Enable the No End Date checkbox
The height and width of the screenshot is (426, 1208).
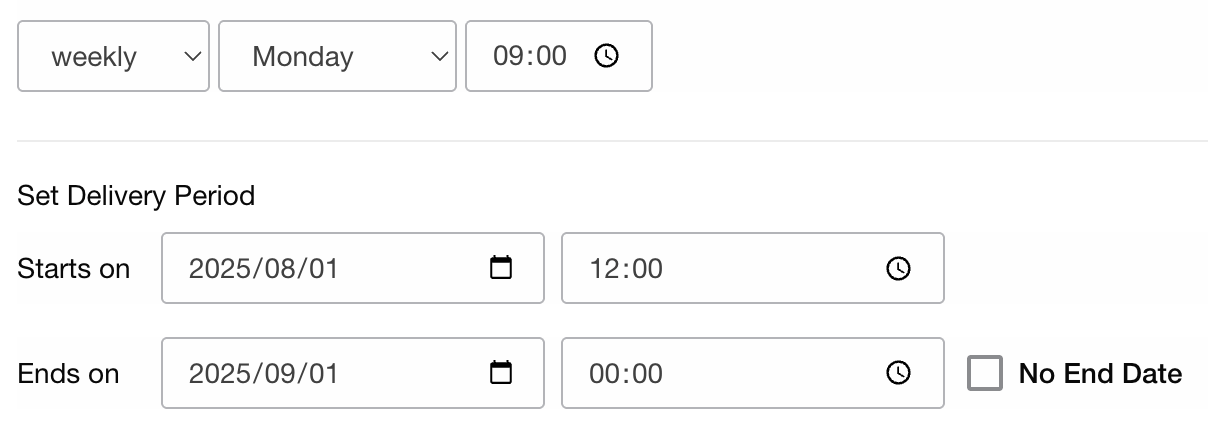pyautogui.click(x=985, y=374)
